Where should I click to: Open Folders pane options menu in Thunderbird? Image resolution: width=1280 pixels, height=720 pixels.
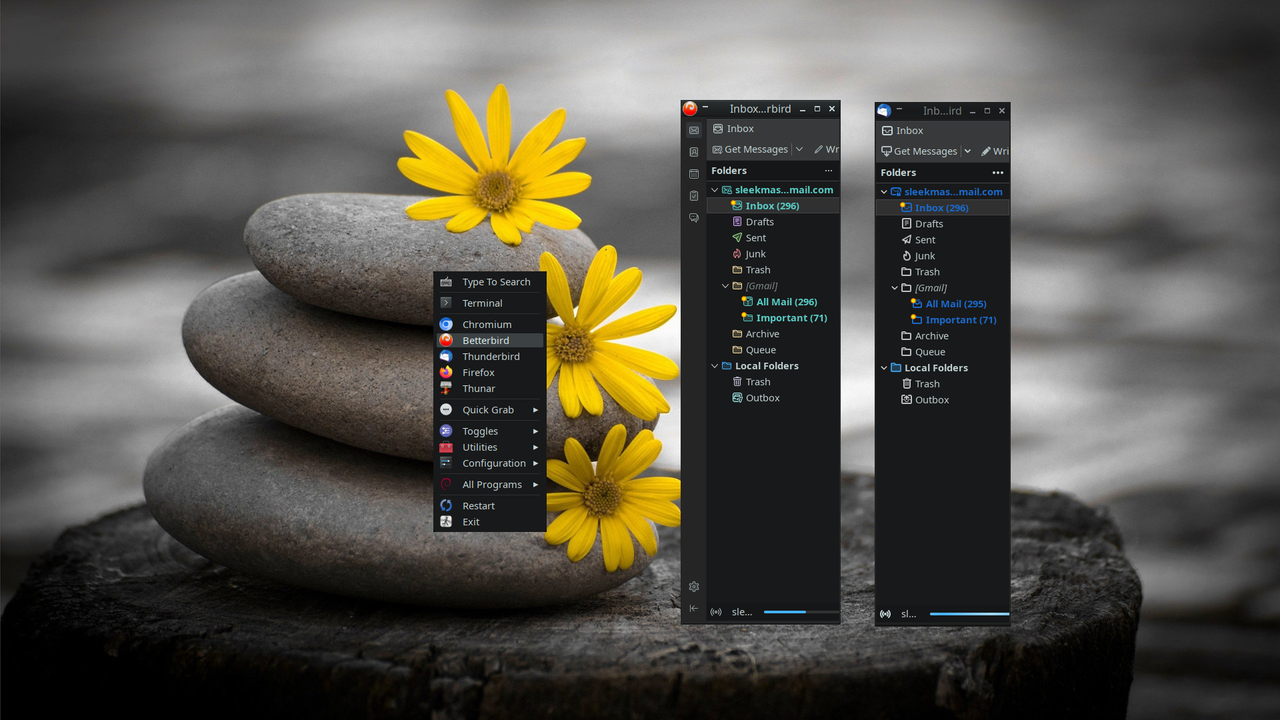point(997,173)
